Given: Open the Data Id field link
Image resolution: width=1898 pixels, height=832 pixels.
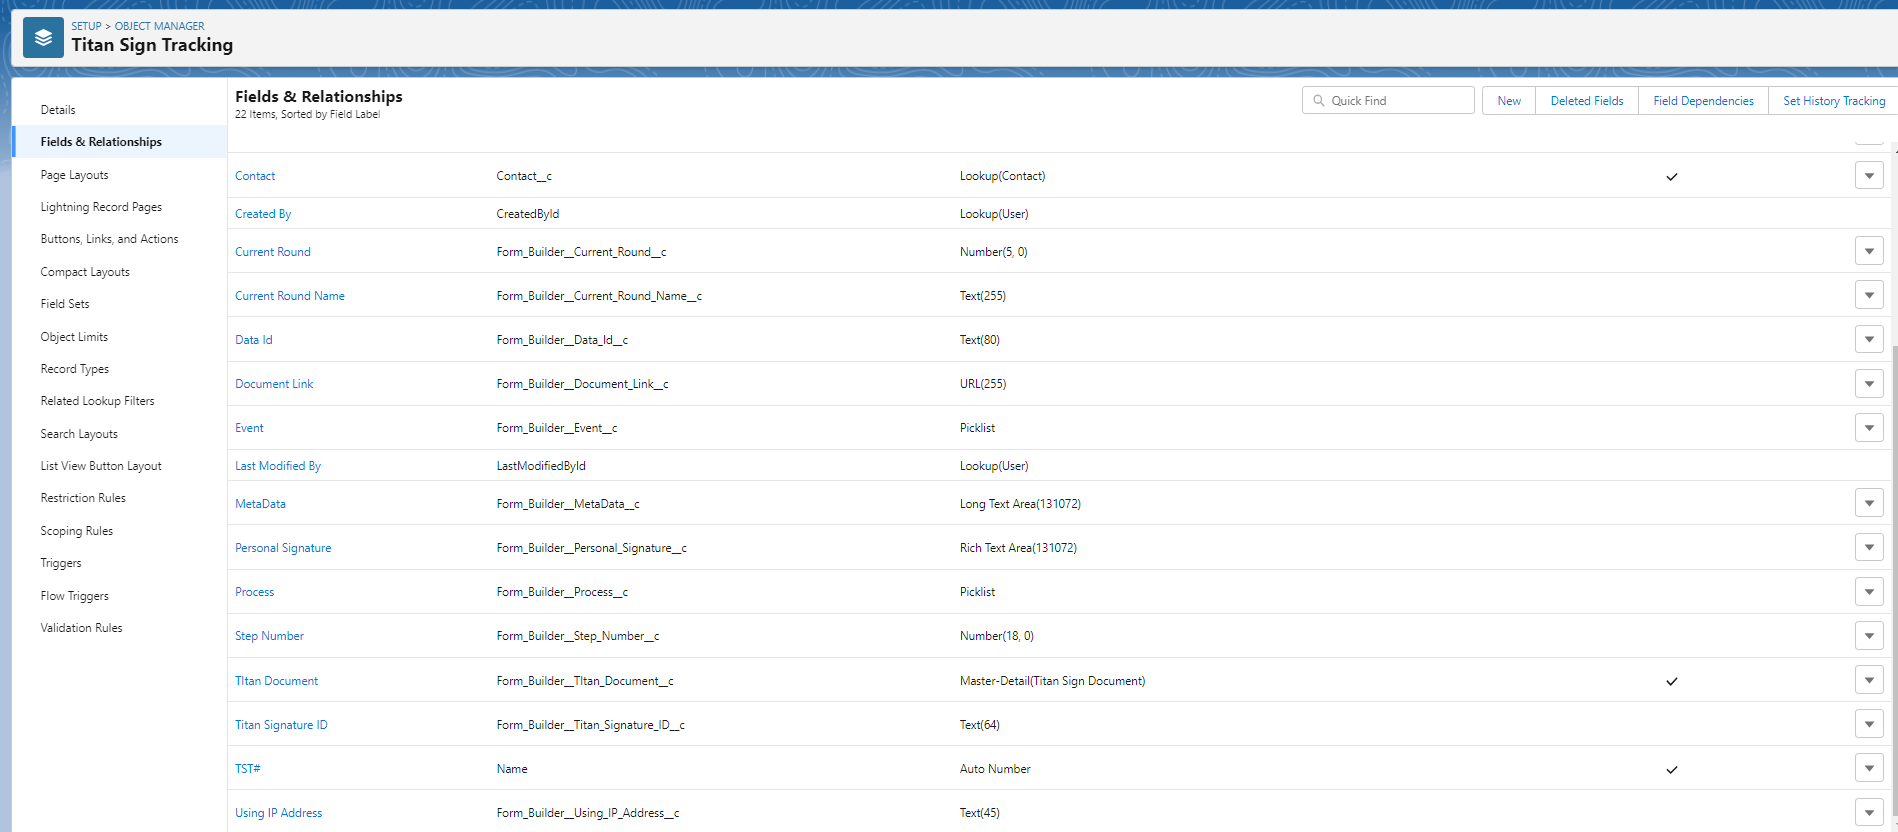Looking at the screenshot, I should [254, 340].
